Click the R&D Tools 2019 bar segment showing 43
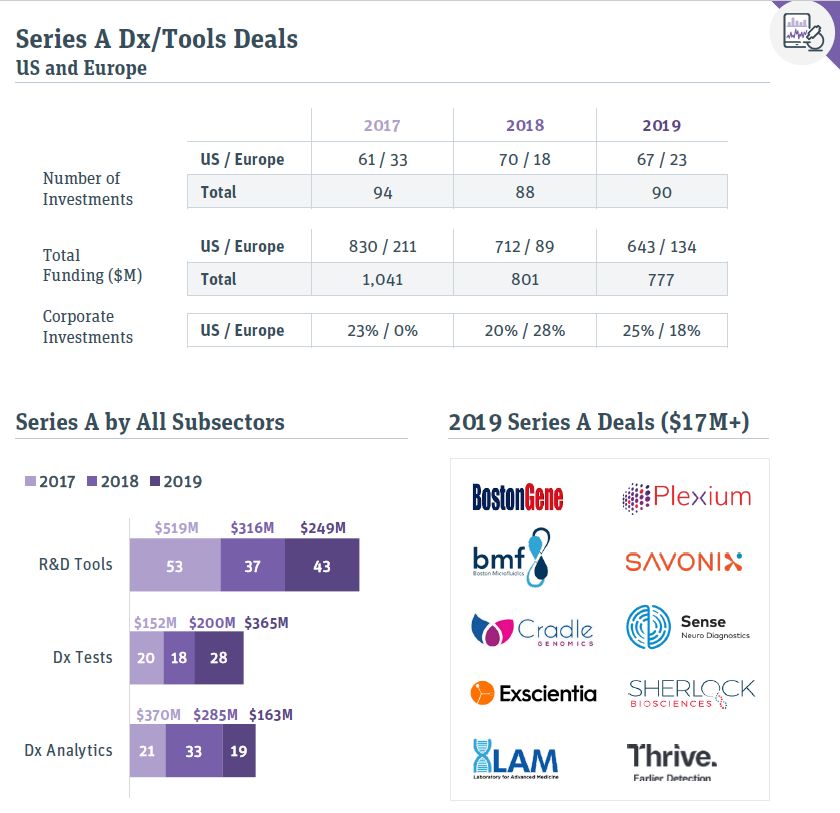Image resolution: width=840 pixels, height=813 pixels. [x=322, y=565]
